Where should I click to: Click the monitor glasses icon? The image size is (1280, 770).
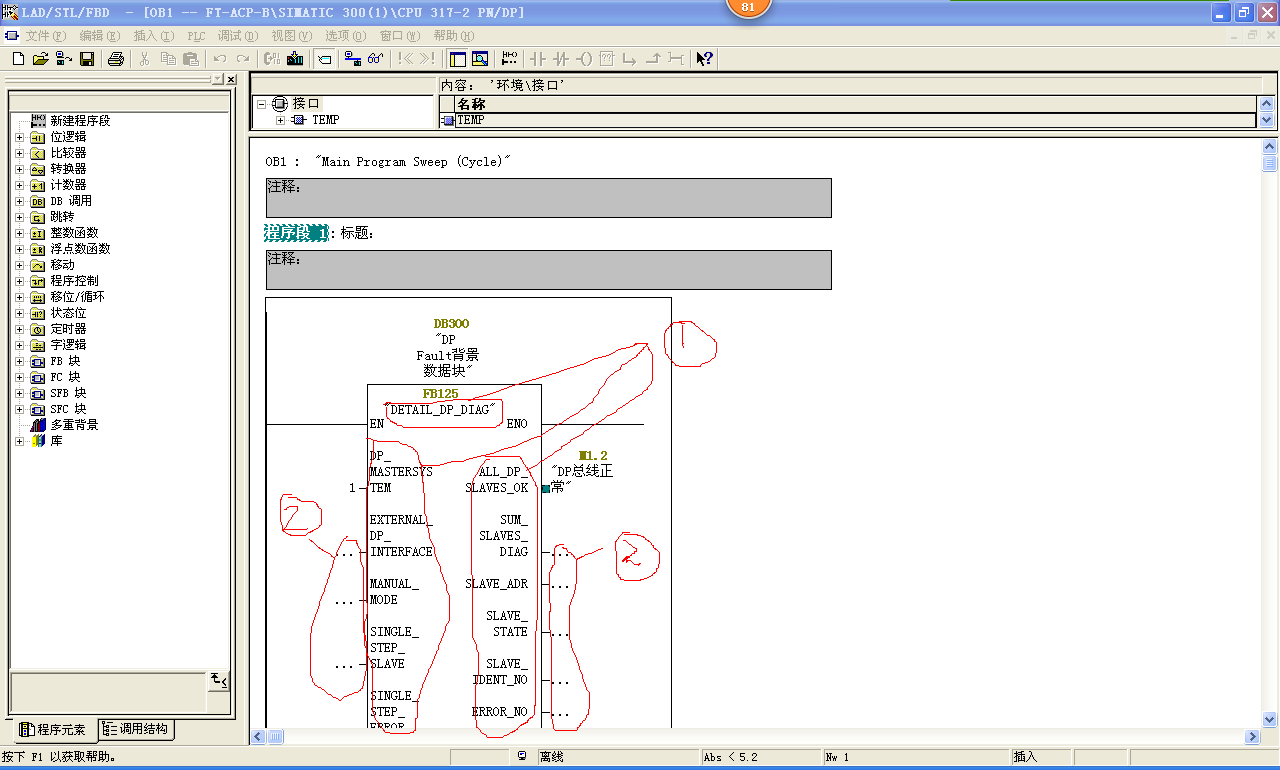[376, 59]
